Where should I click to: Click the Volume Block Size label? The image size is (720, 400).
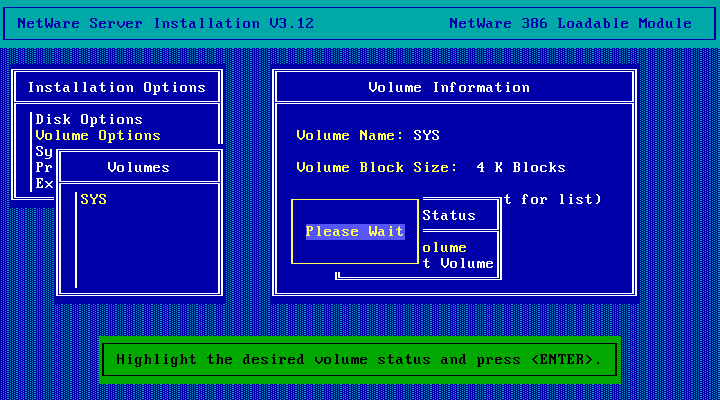377,168
